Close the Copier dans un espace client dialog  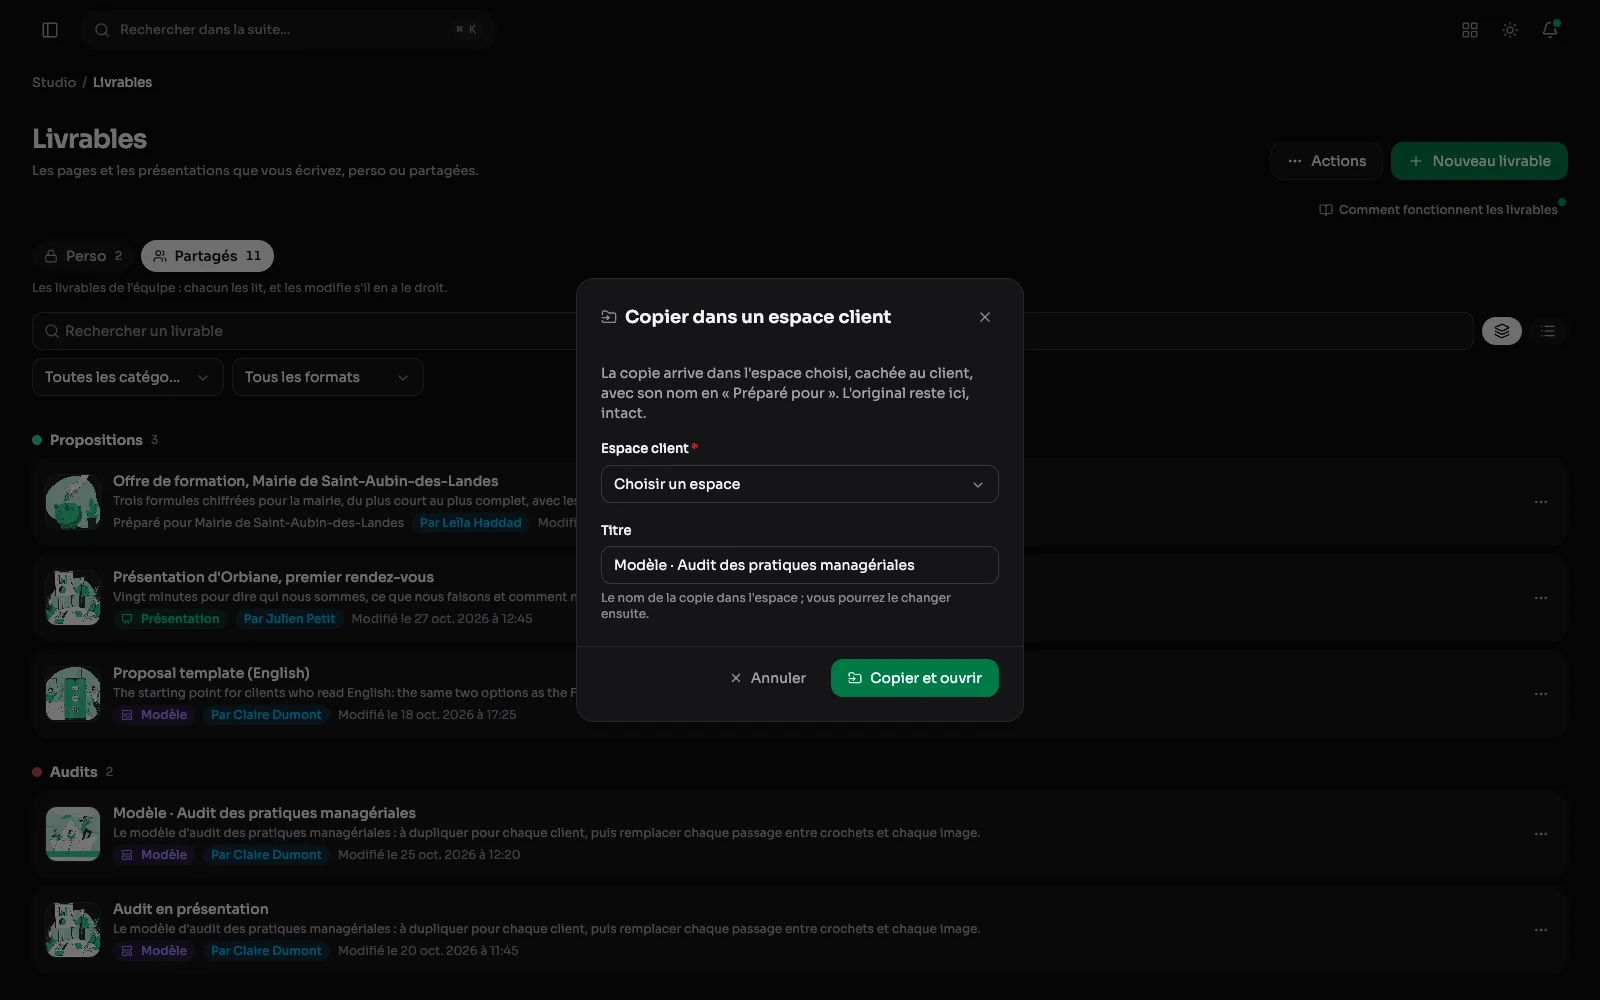click(985, 317)
